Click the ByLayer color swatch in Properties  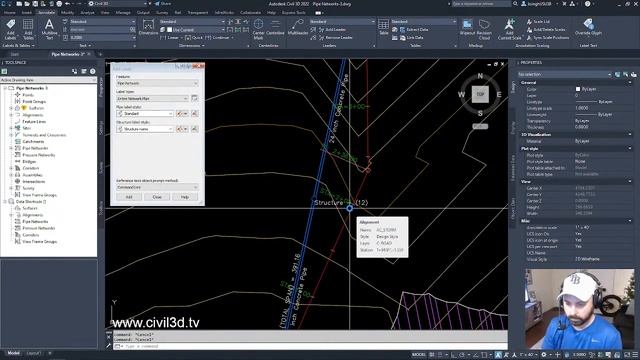point(578,89)
